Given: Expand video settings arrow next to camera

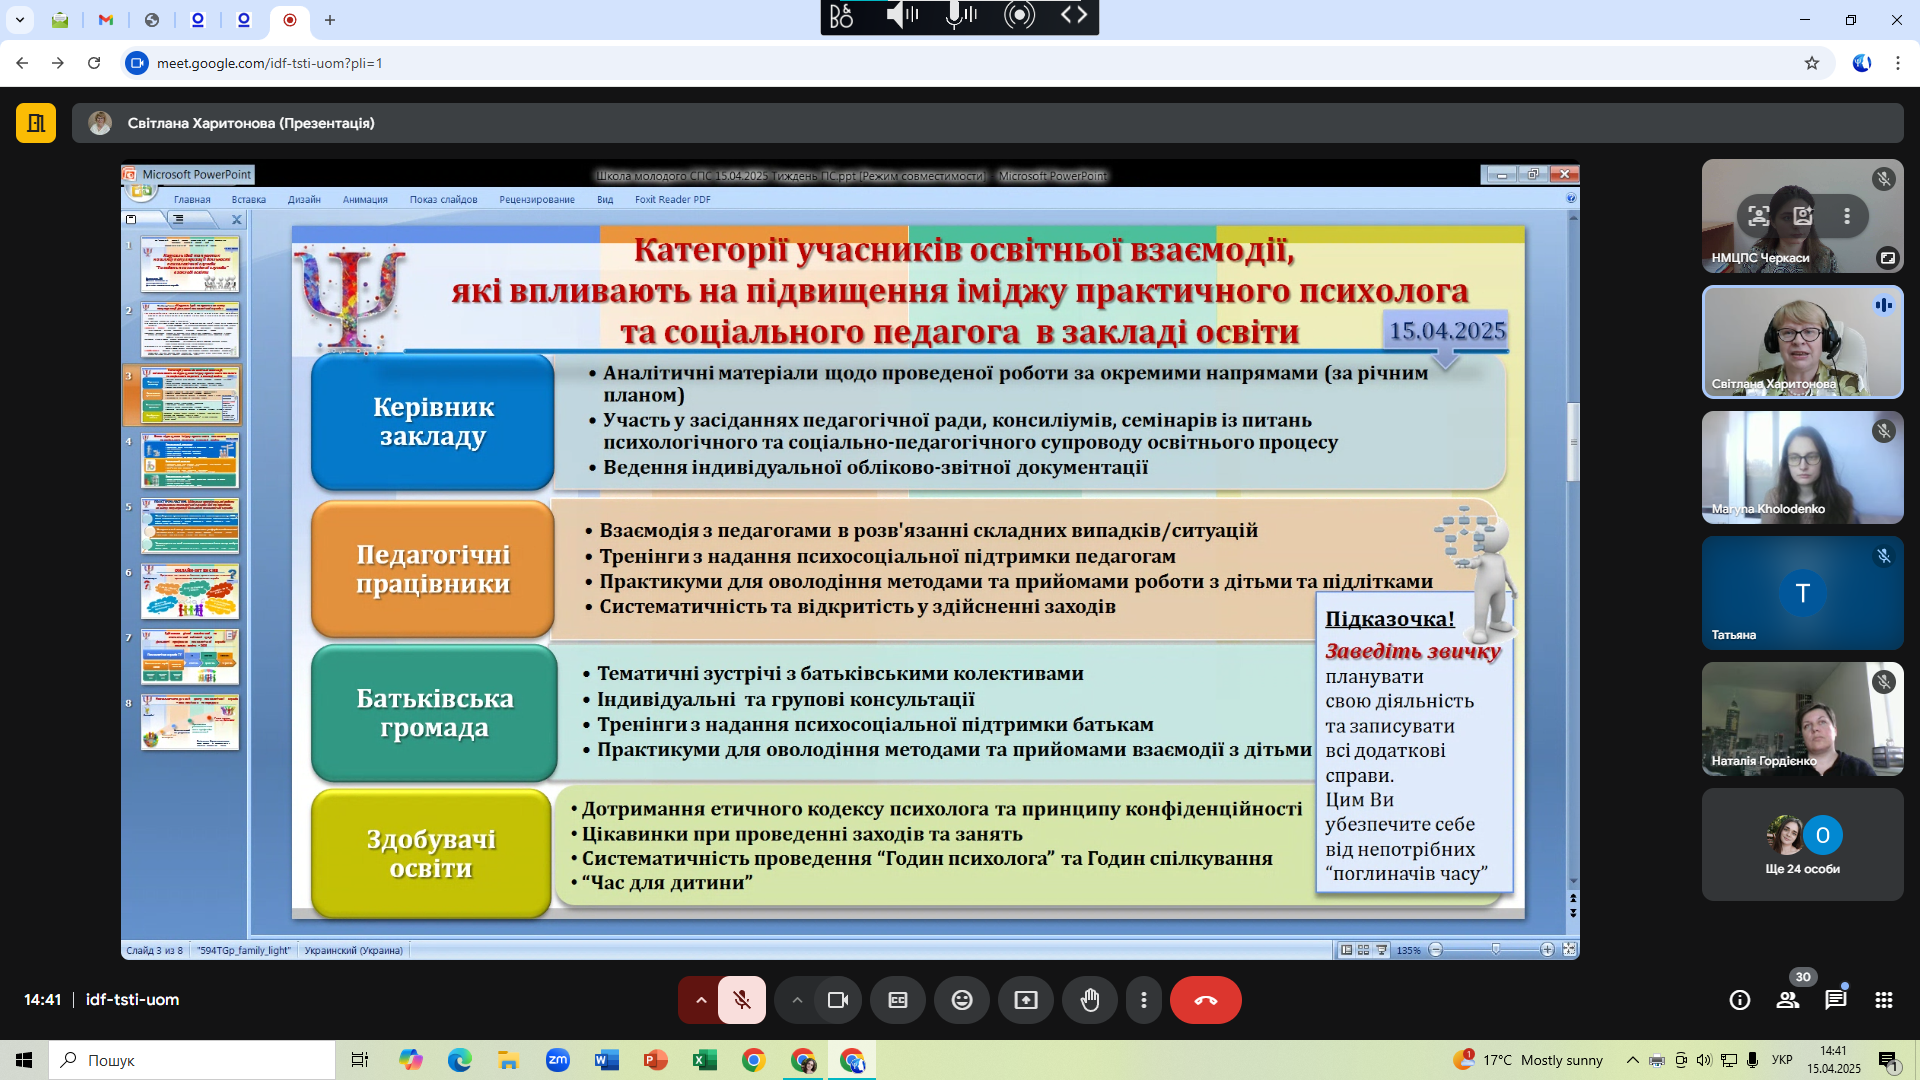Looking at the screenshot, I should 797,1000.
